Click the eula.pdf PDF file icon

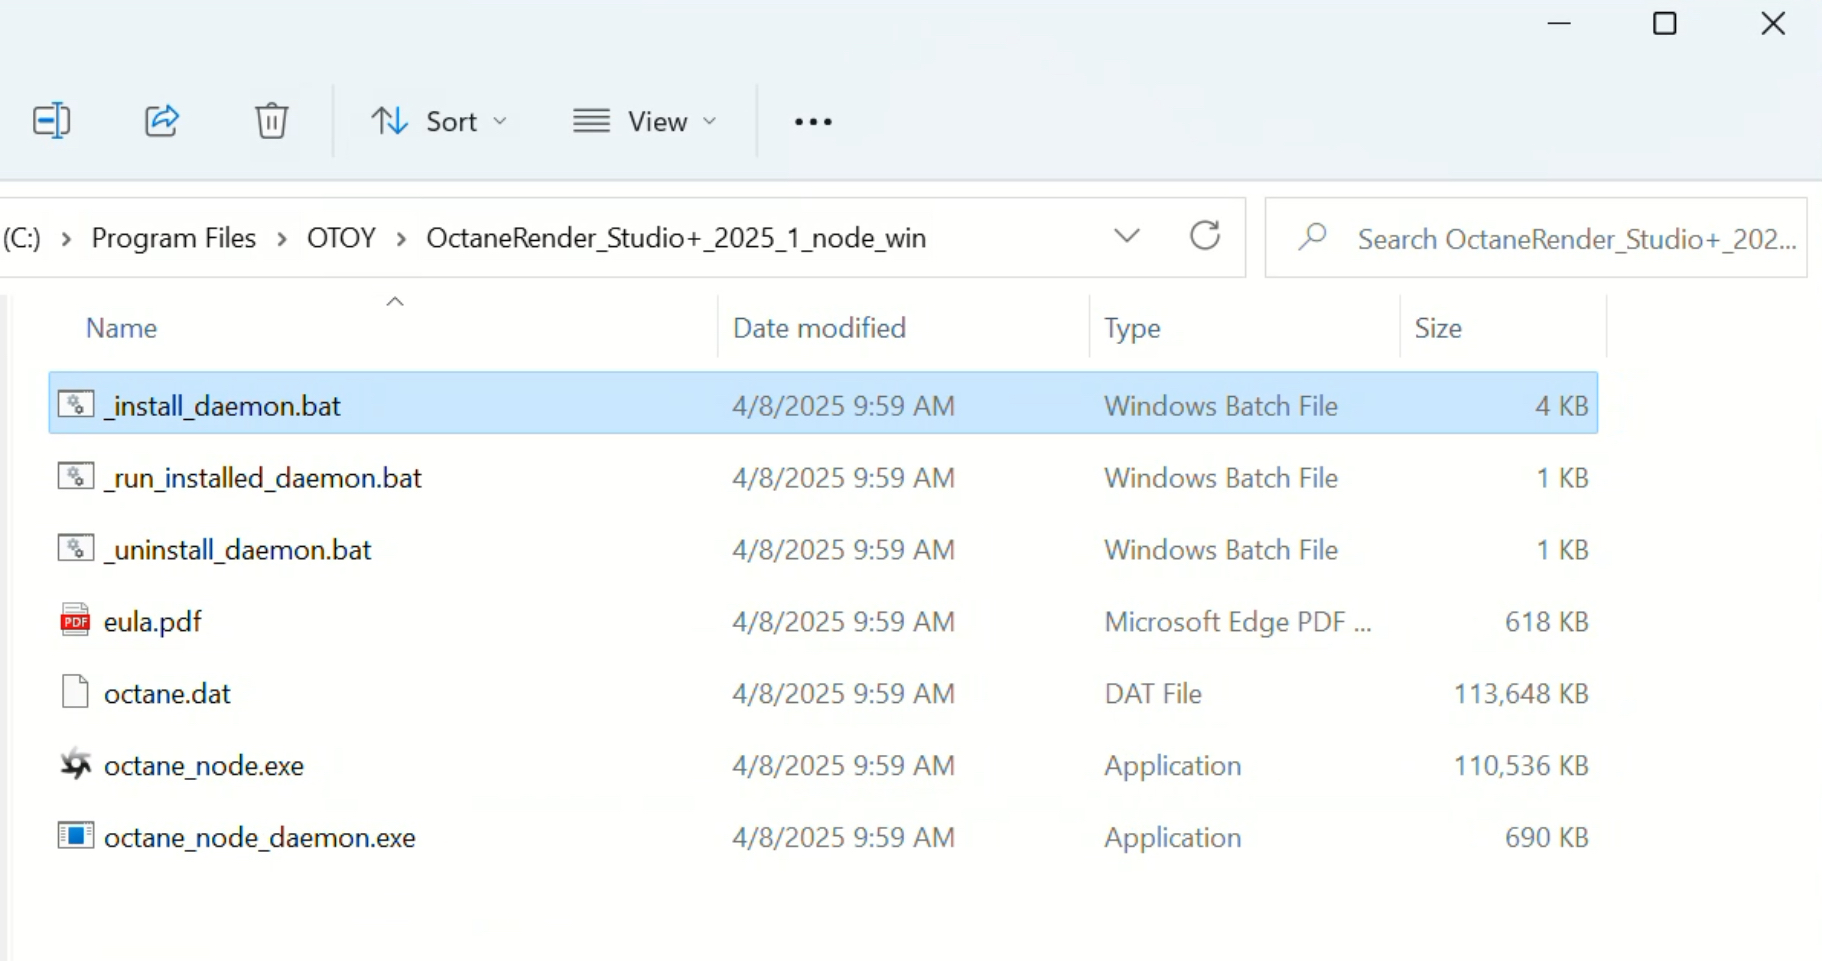click(75, 621)
